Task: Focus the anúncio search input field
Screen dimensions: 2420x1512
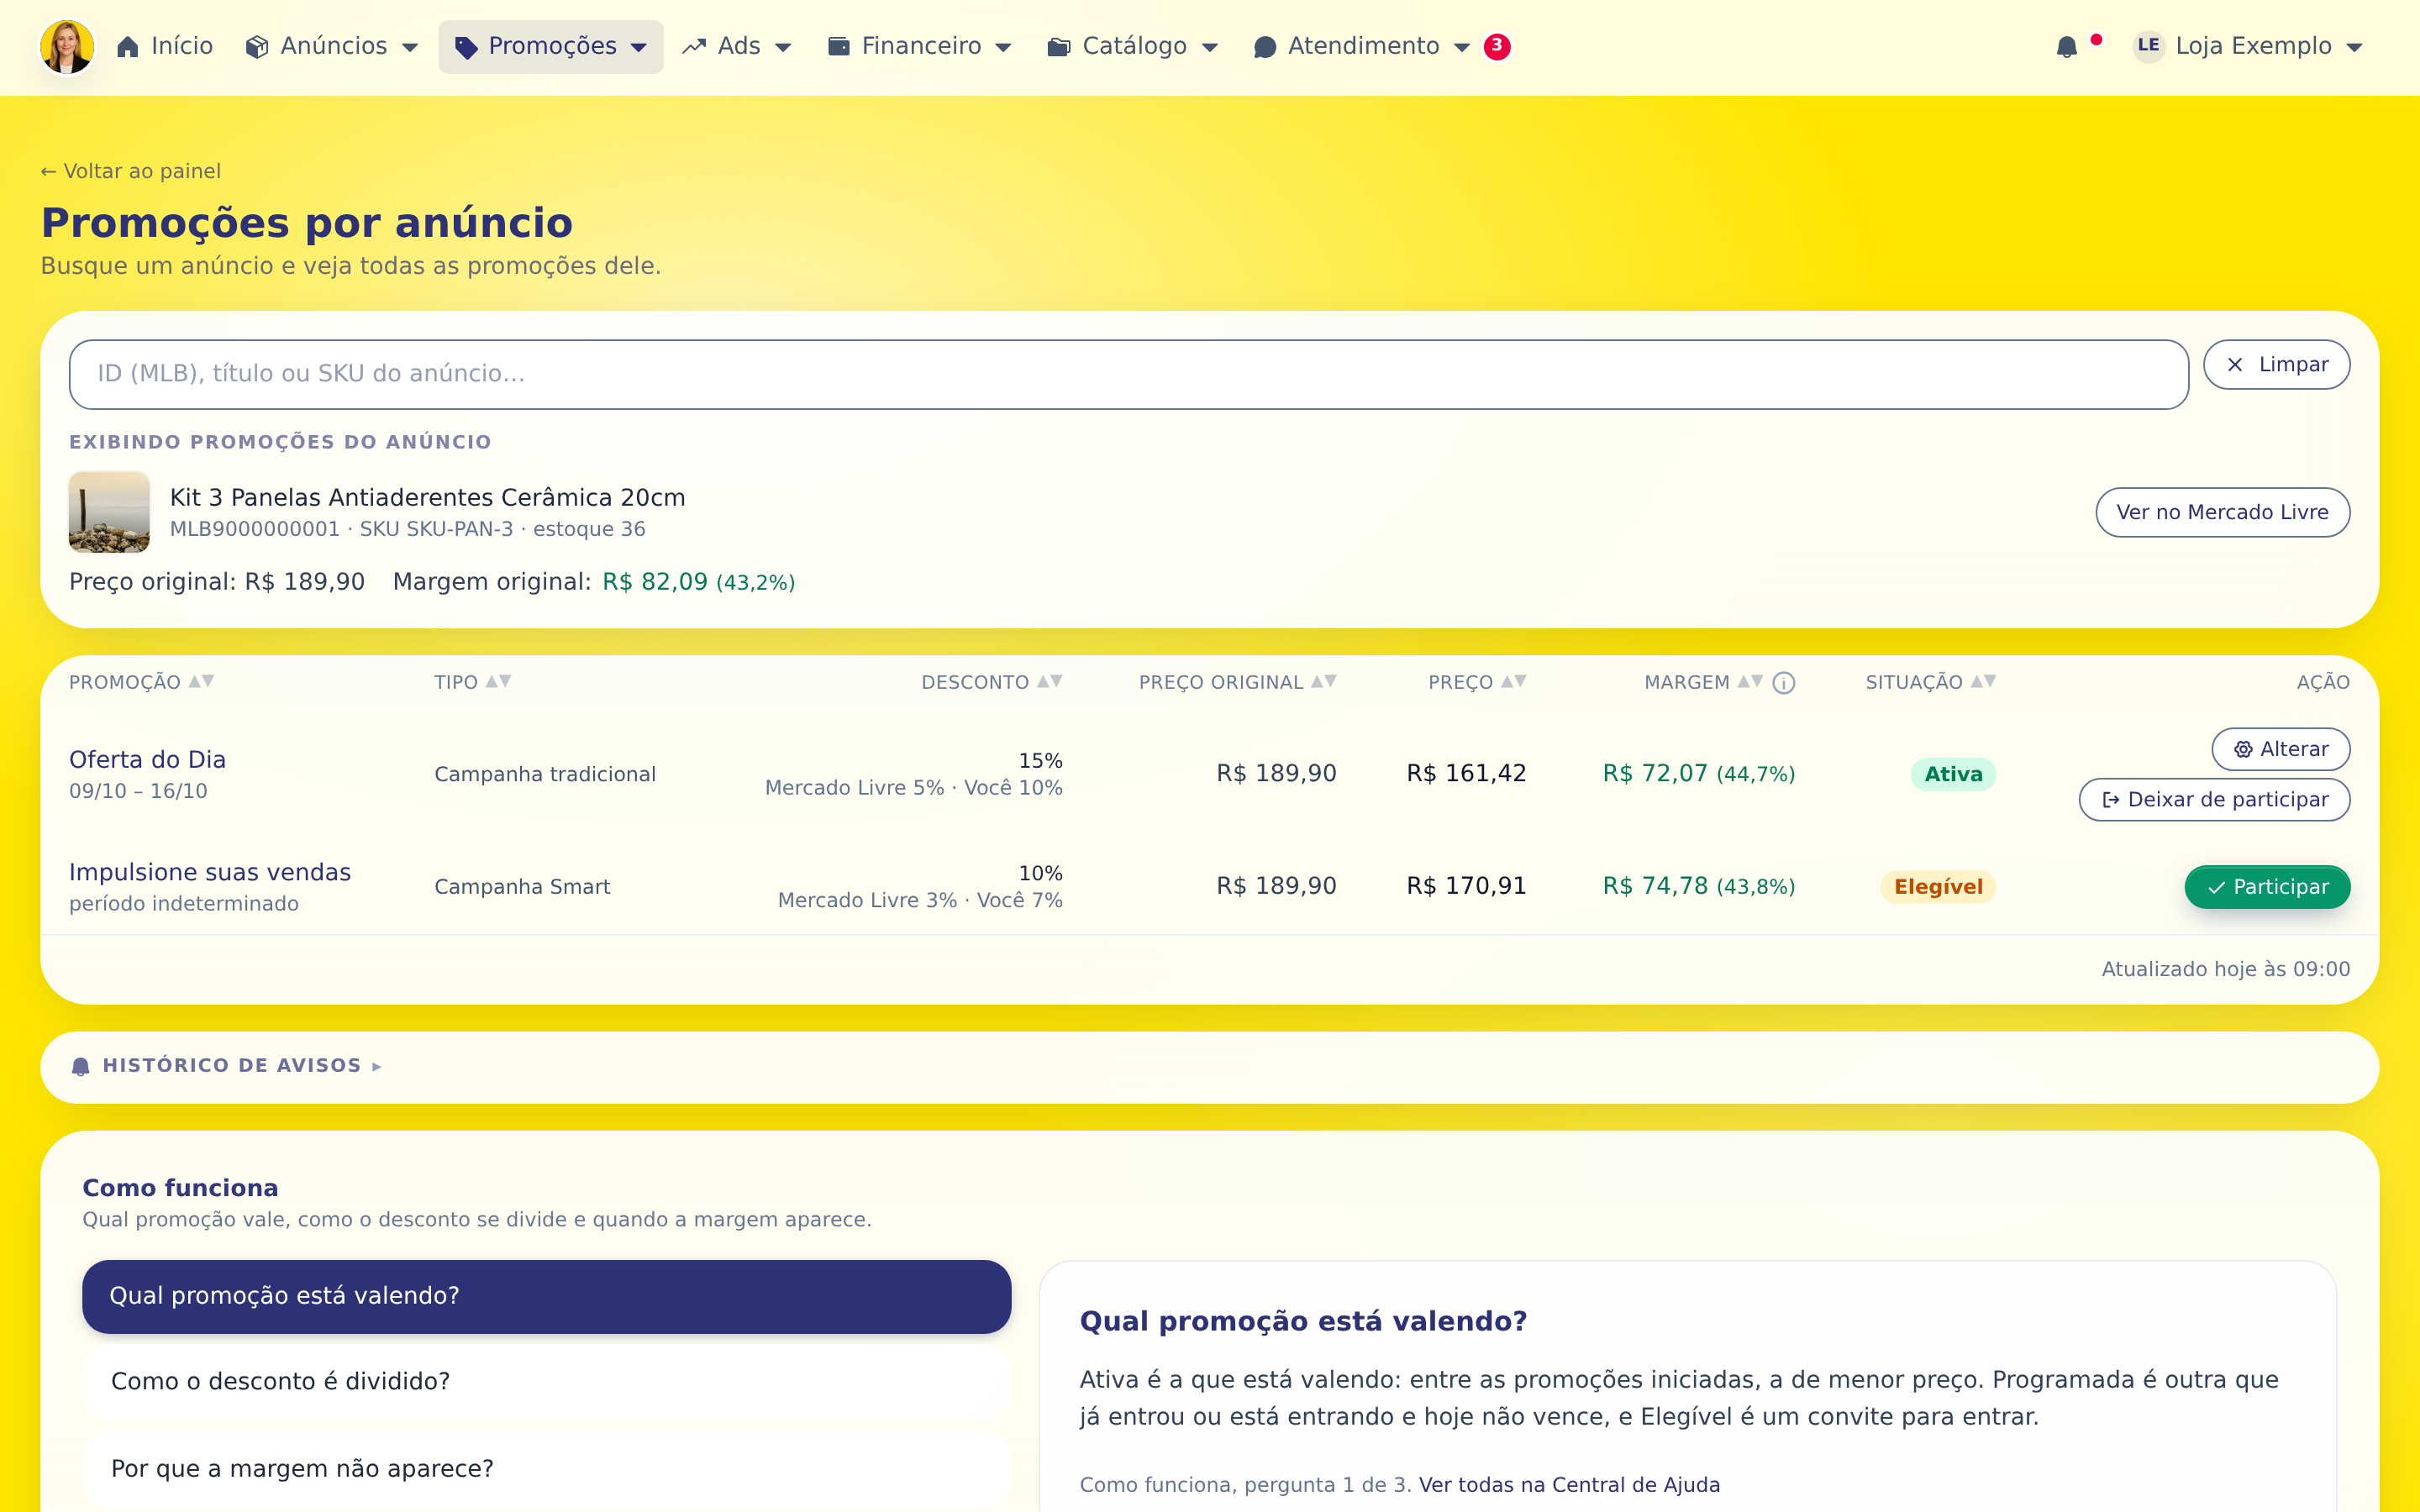Action: click(1128, 374)
